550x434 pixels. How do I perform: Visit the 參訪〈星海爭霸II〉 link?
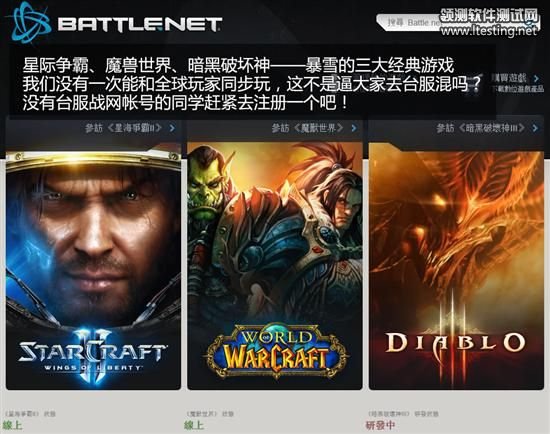point(123,128)
